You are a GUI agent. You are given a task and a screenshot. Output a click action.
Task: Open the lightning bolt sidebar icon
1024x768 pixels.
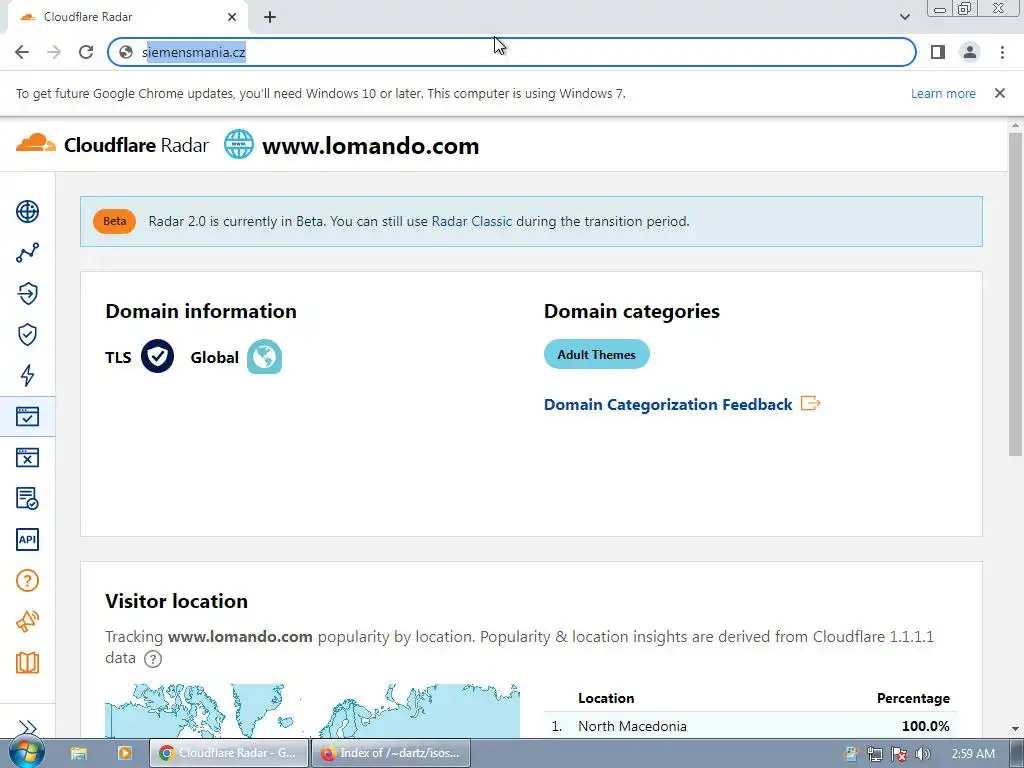pyautogui.click(x=27, y=376)
